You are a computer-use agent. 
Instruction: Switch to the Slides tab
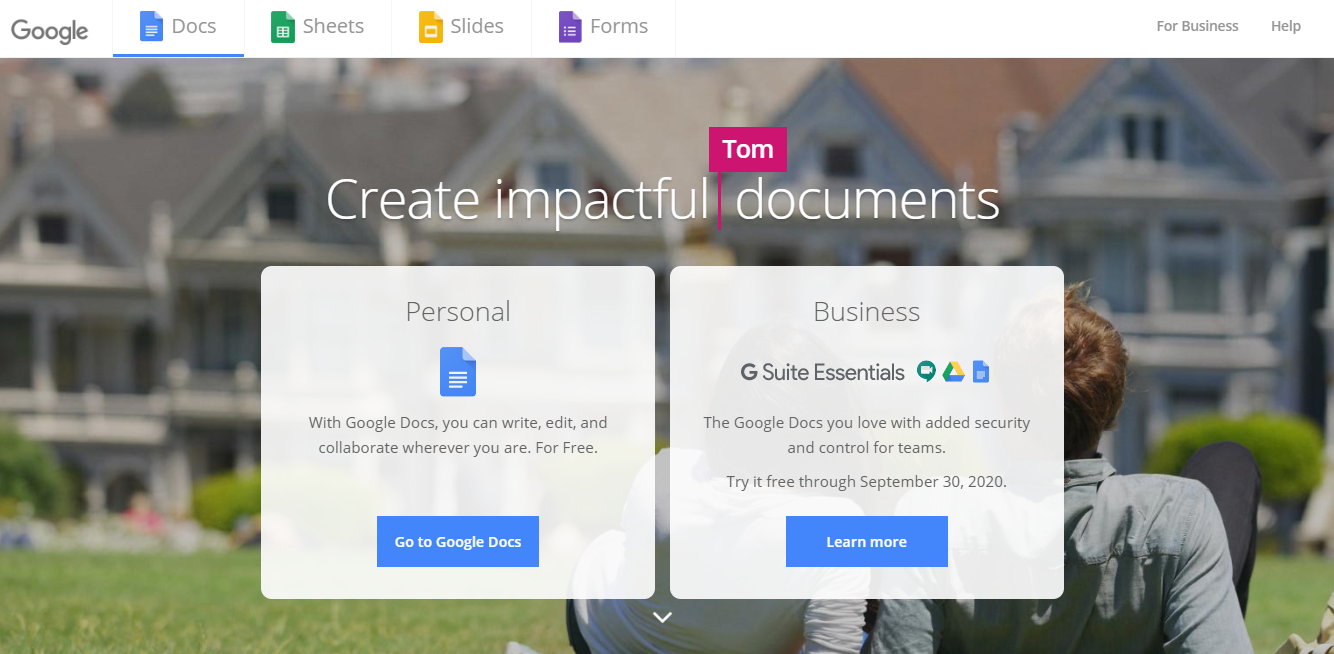pyautogui.click(x=461, y=28)
